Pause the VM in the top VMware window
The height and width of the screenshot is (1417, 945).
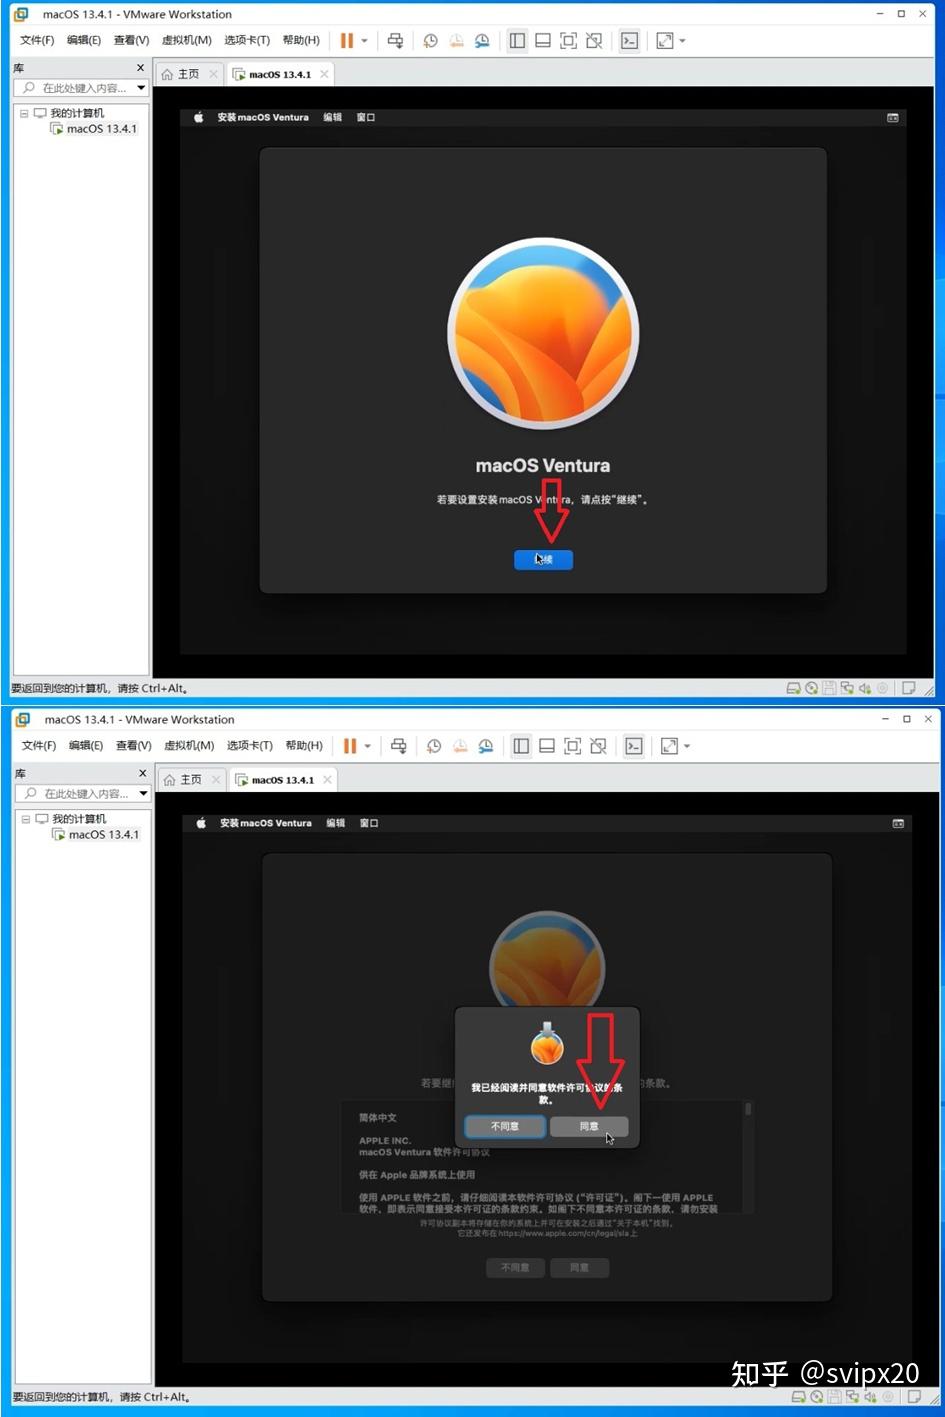(x=346, y=41)
